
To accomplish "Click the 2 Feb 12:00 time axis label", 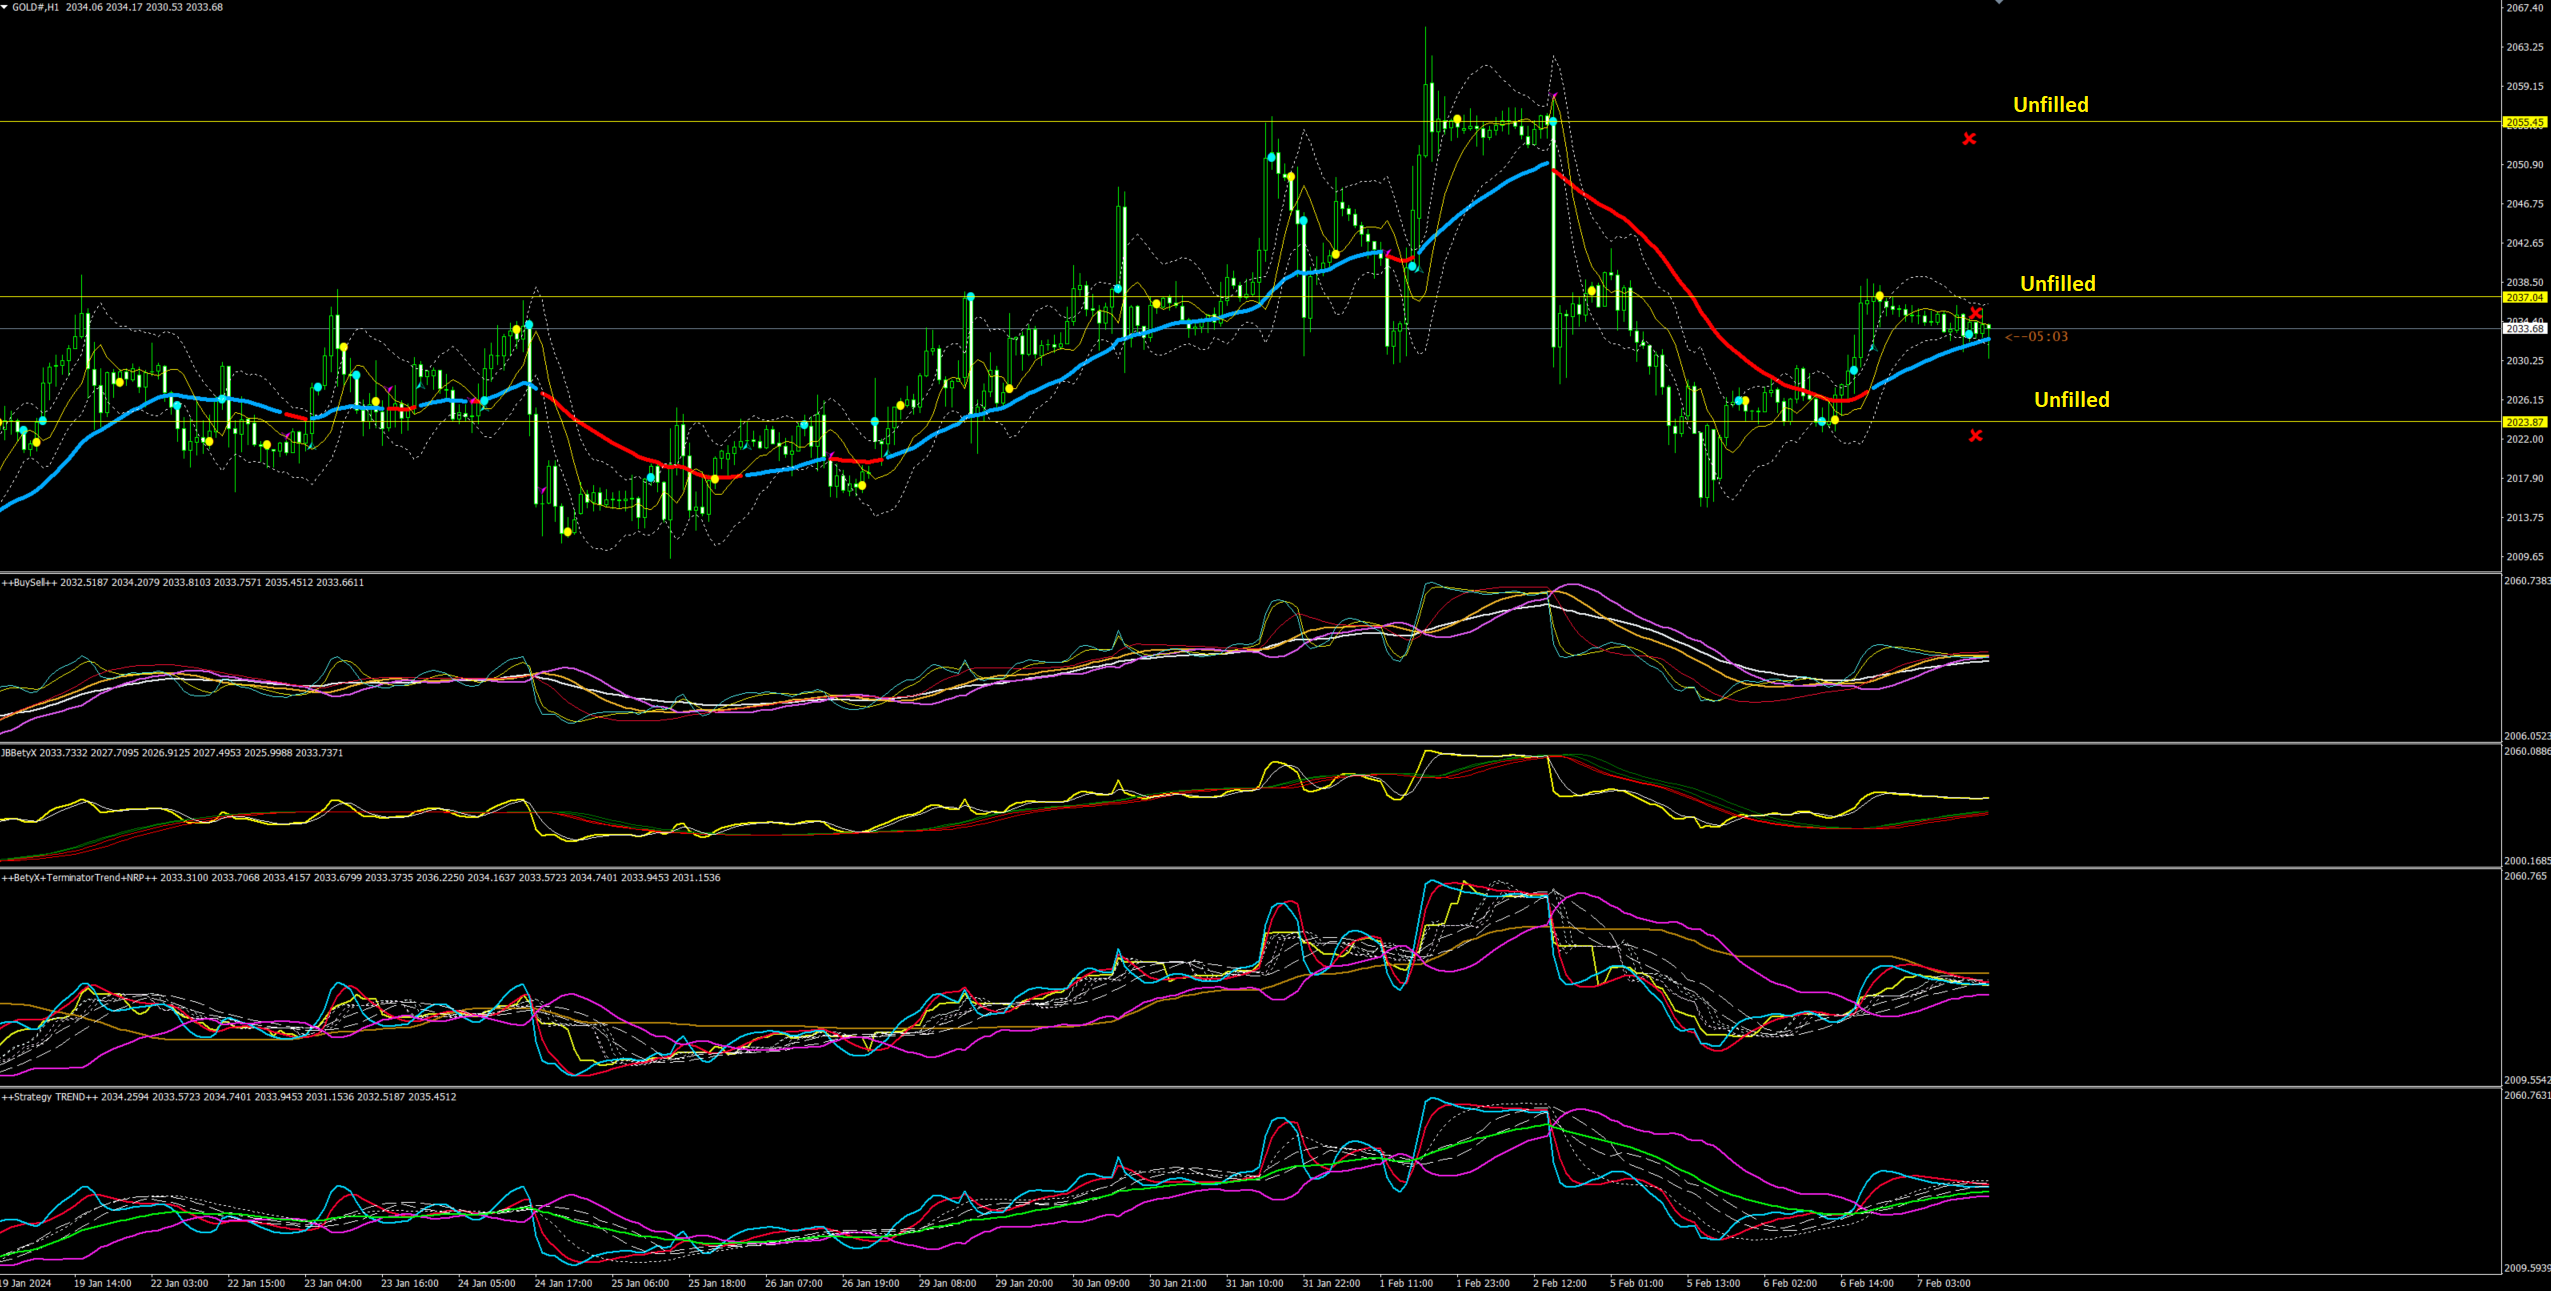I will tap(1559, 1283).
